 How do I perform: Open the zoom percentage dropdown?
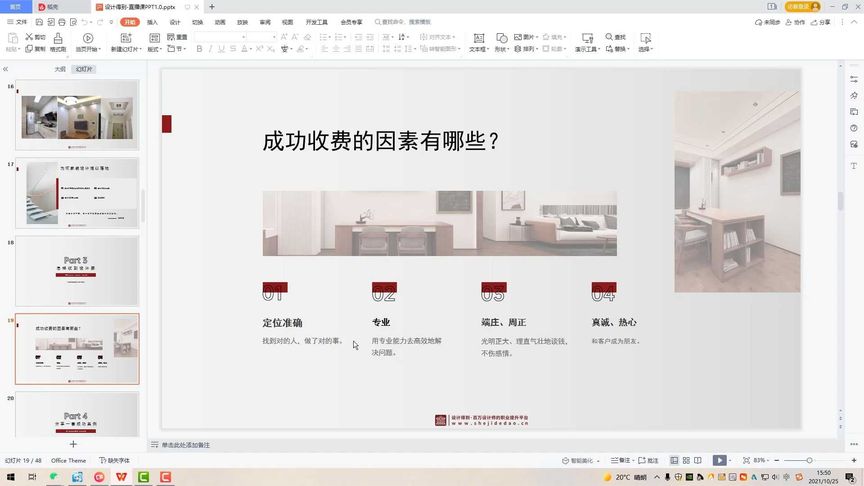[x=760, y=460]
